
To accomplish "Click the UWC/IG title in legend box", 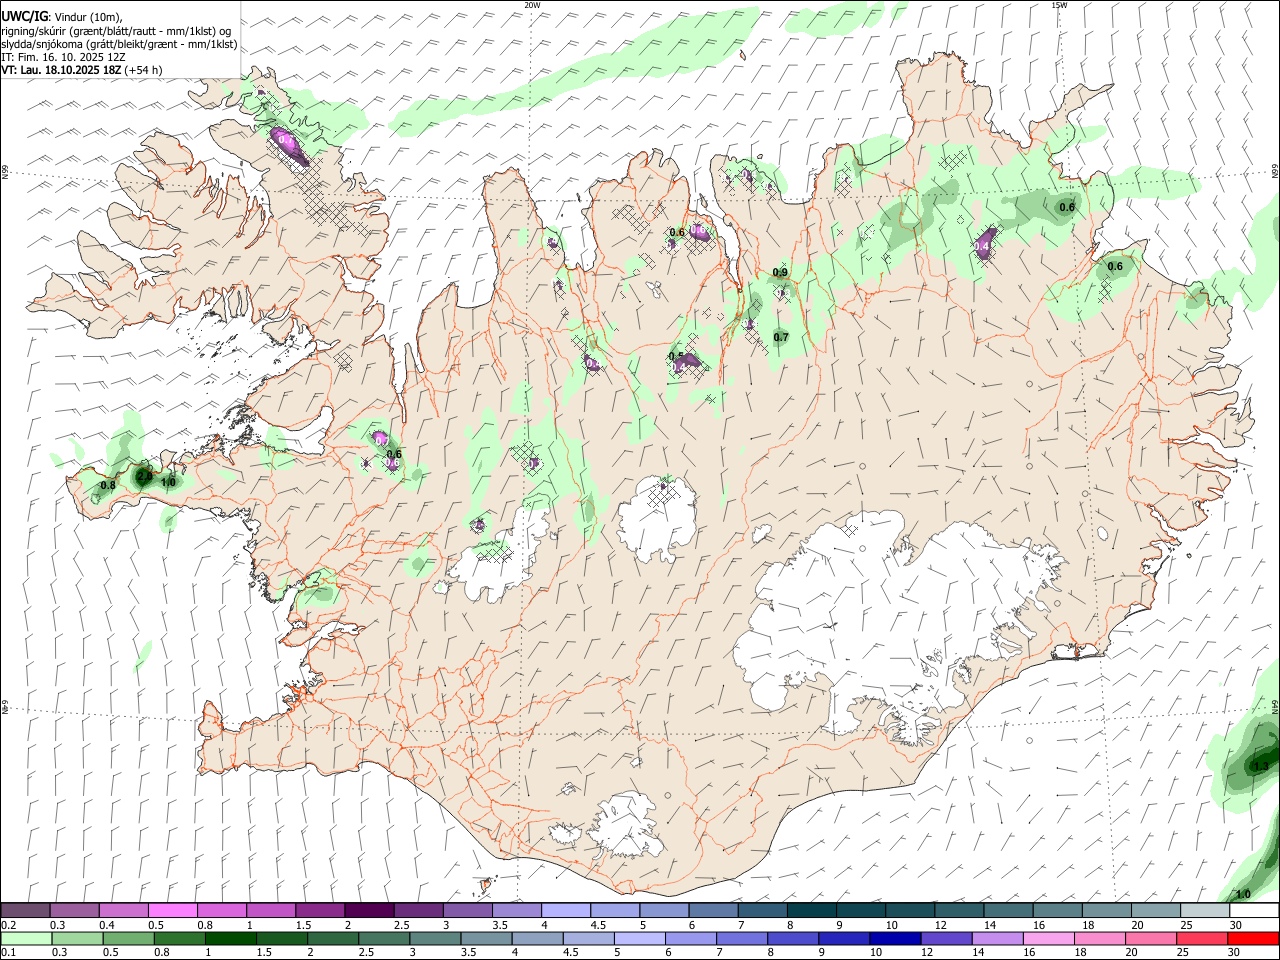I will 23,17.
